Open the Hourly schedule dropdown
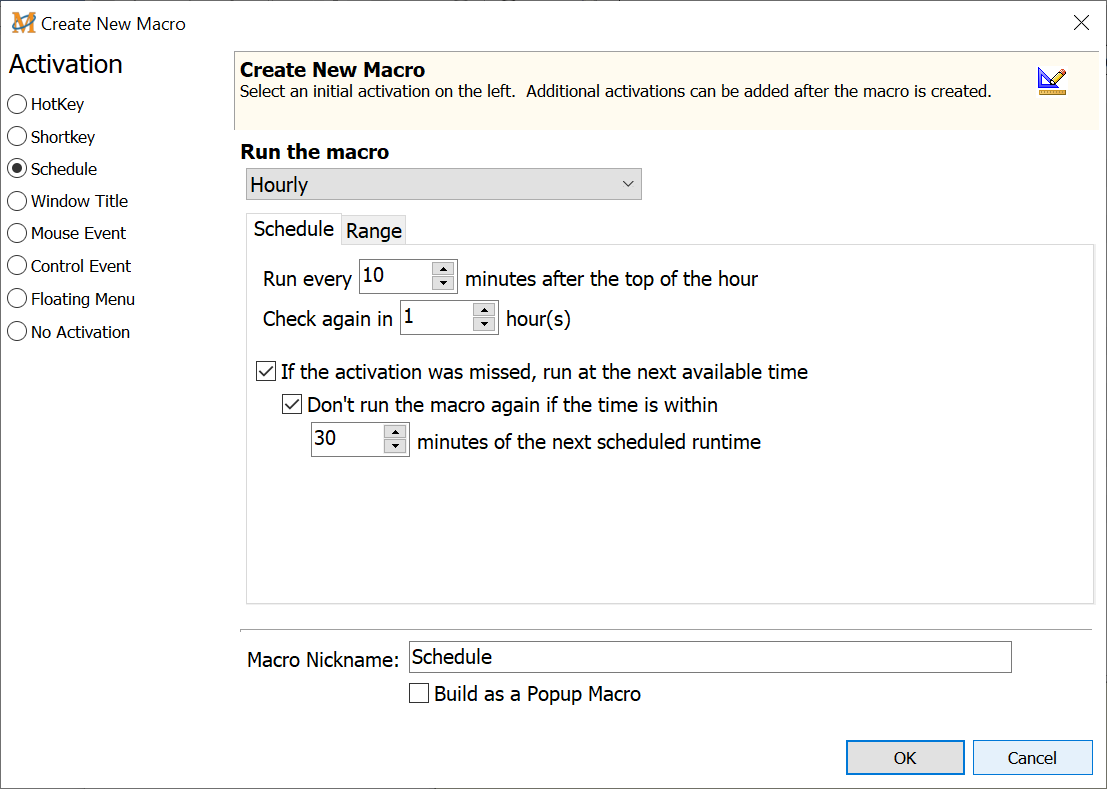This screenshot has height=789, width=1107. (x=443, y=184)
